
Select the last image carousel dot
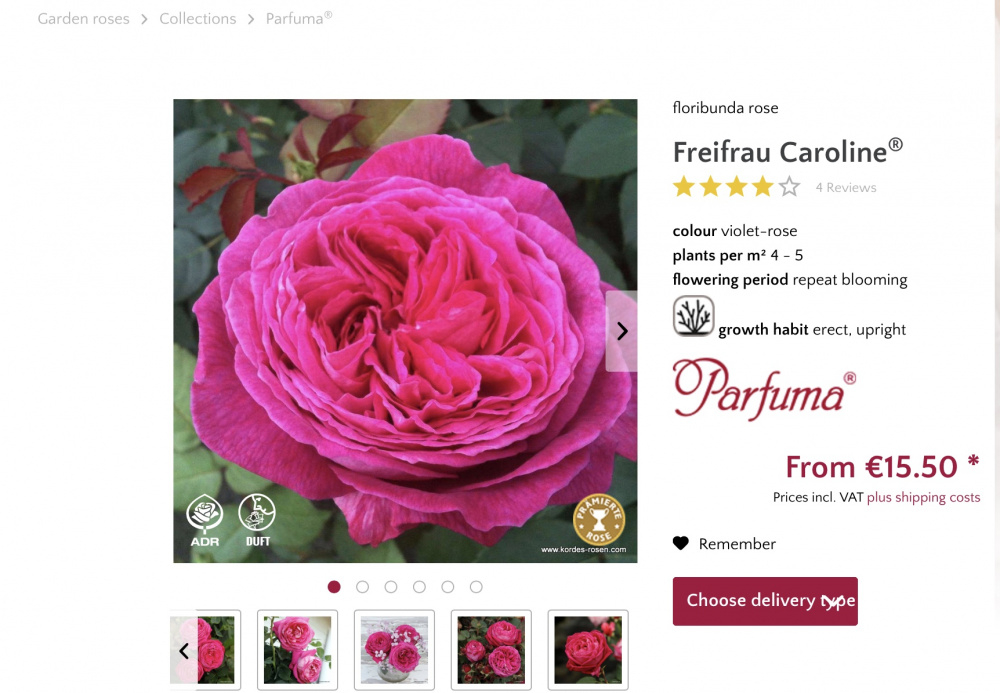476,587
